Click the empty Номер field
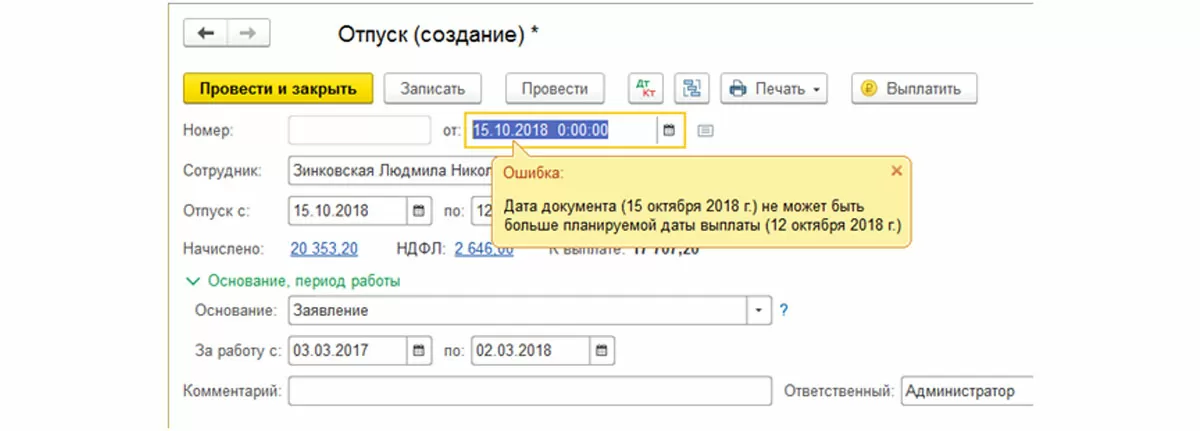The image size is (1200, 431). click(359, 130)
